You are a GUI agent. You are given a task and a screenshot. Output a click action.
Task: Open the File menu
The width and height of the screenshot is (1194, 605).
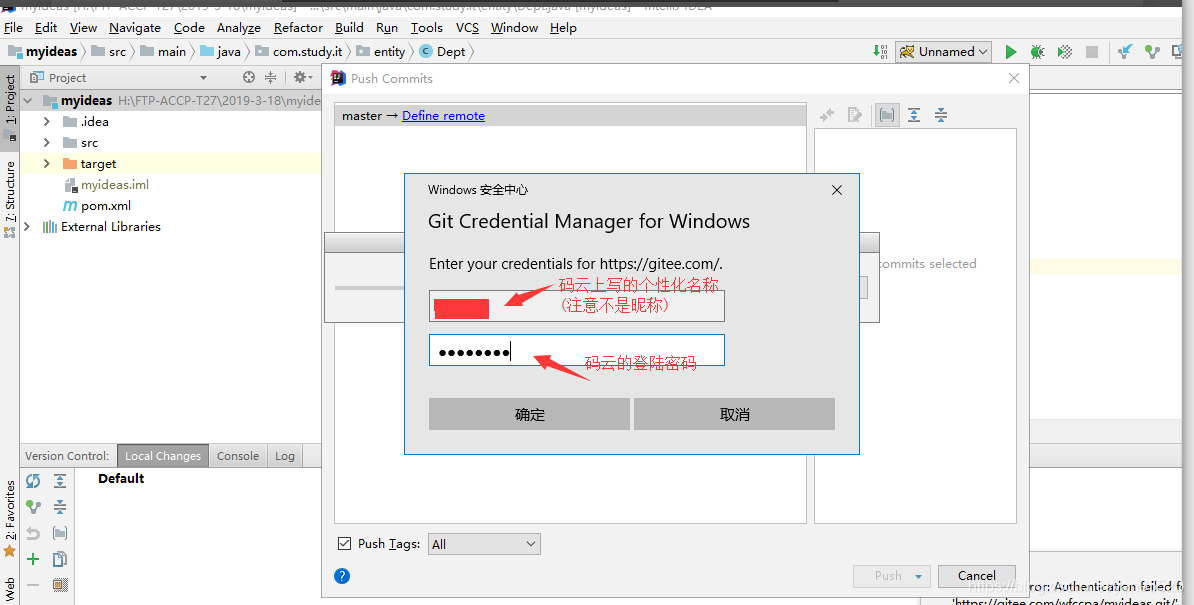pyautogui.click(x=14, y=27)
